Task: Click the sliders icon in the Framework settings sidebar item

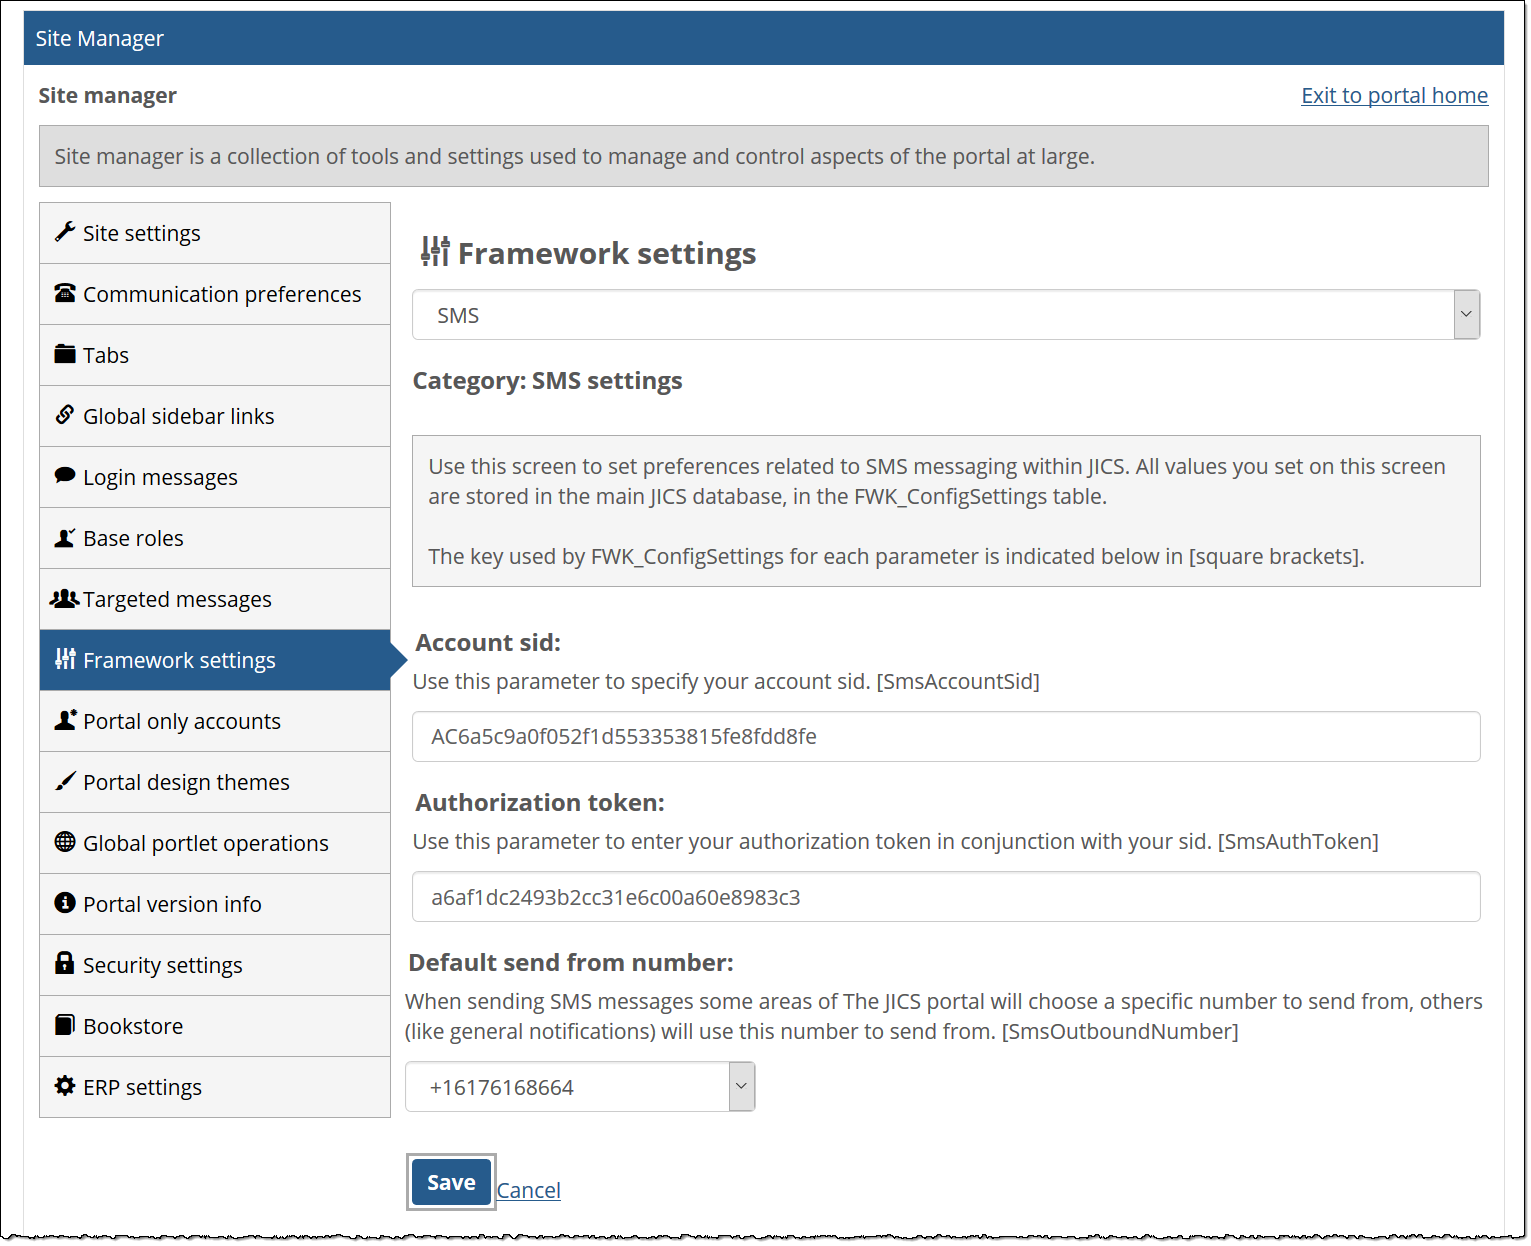Action: pyautogui.click(x=65, y=659)
